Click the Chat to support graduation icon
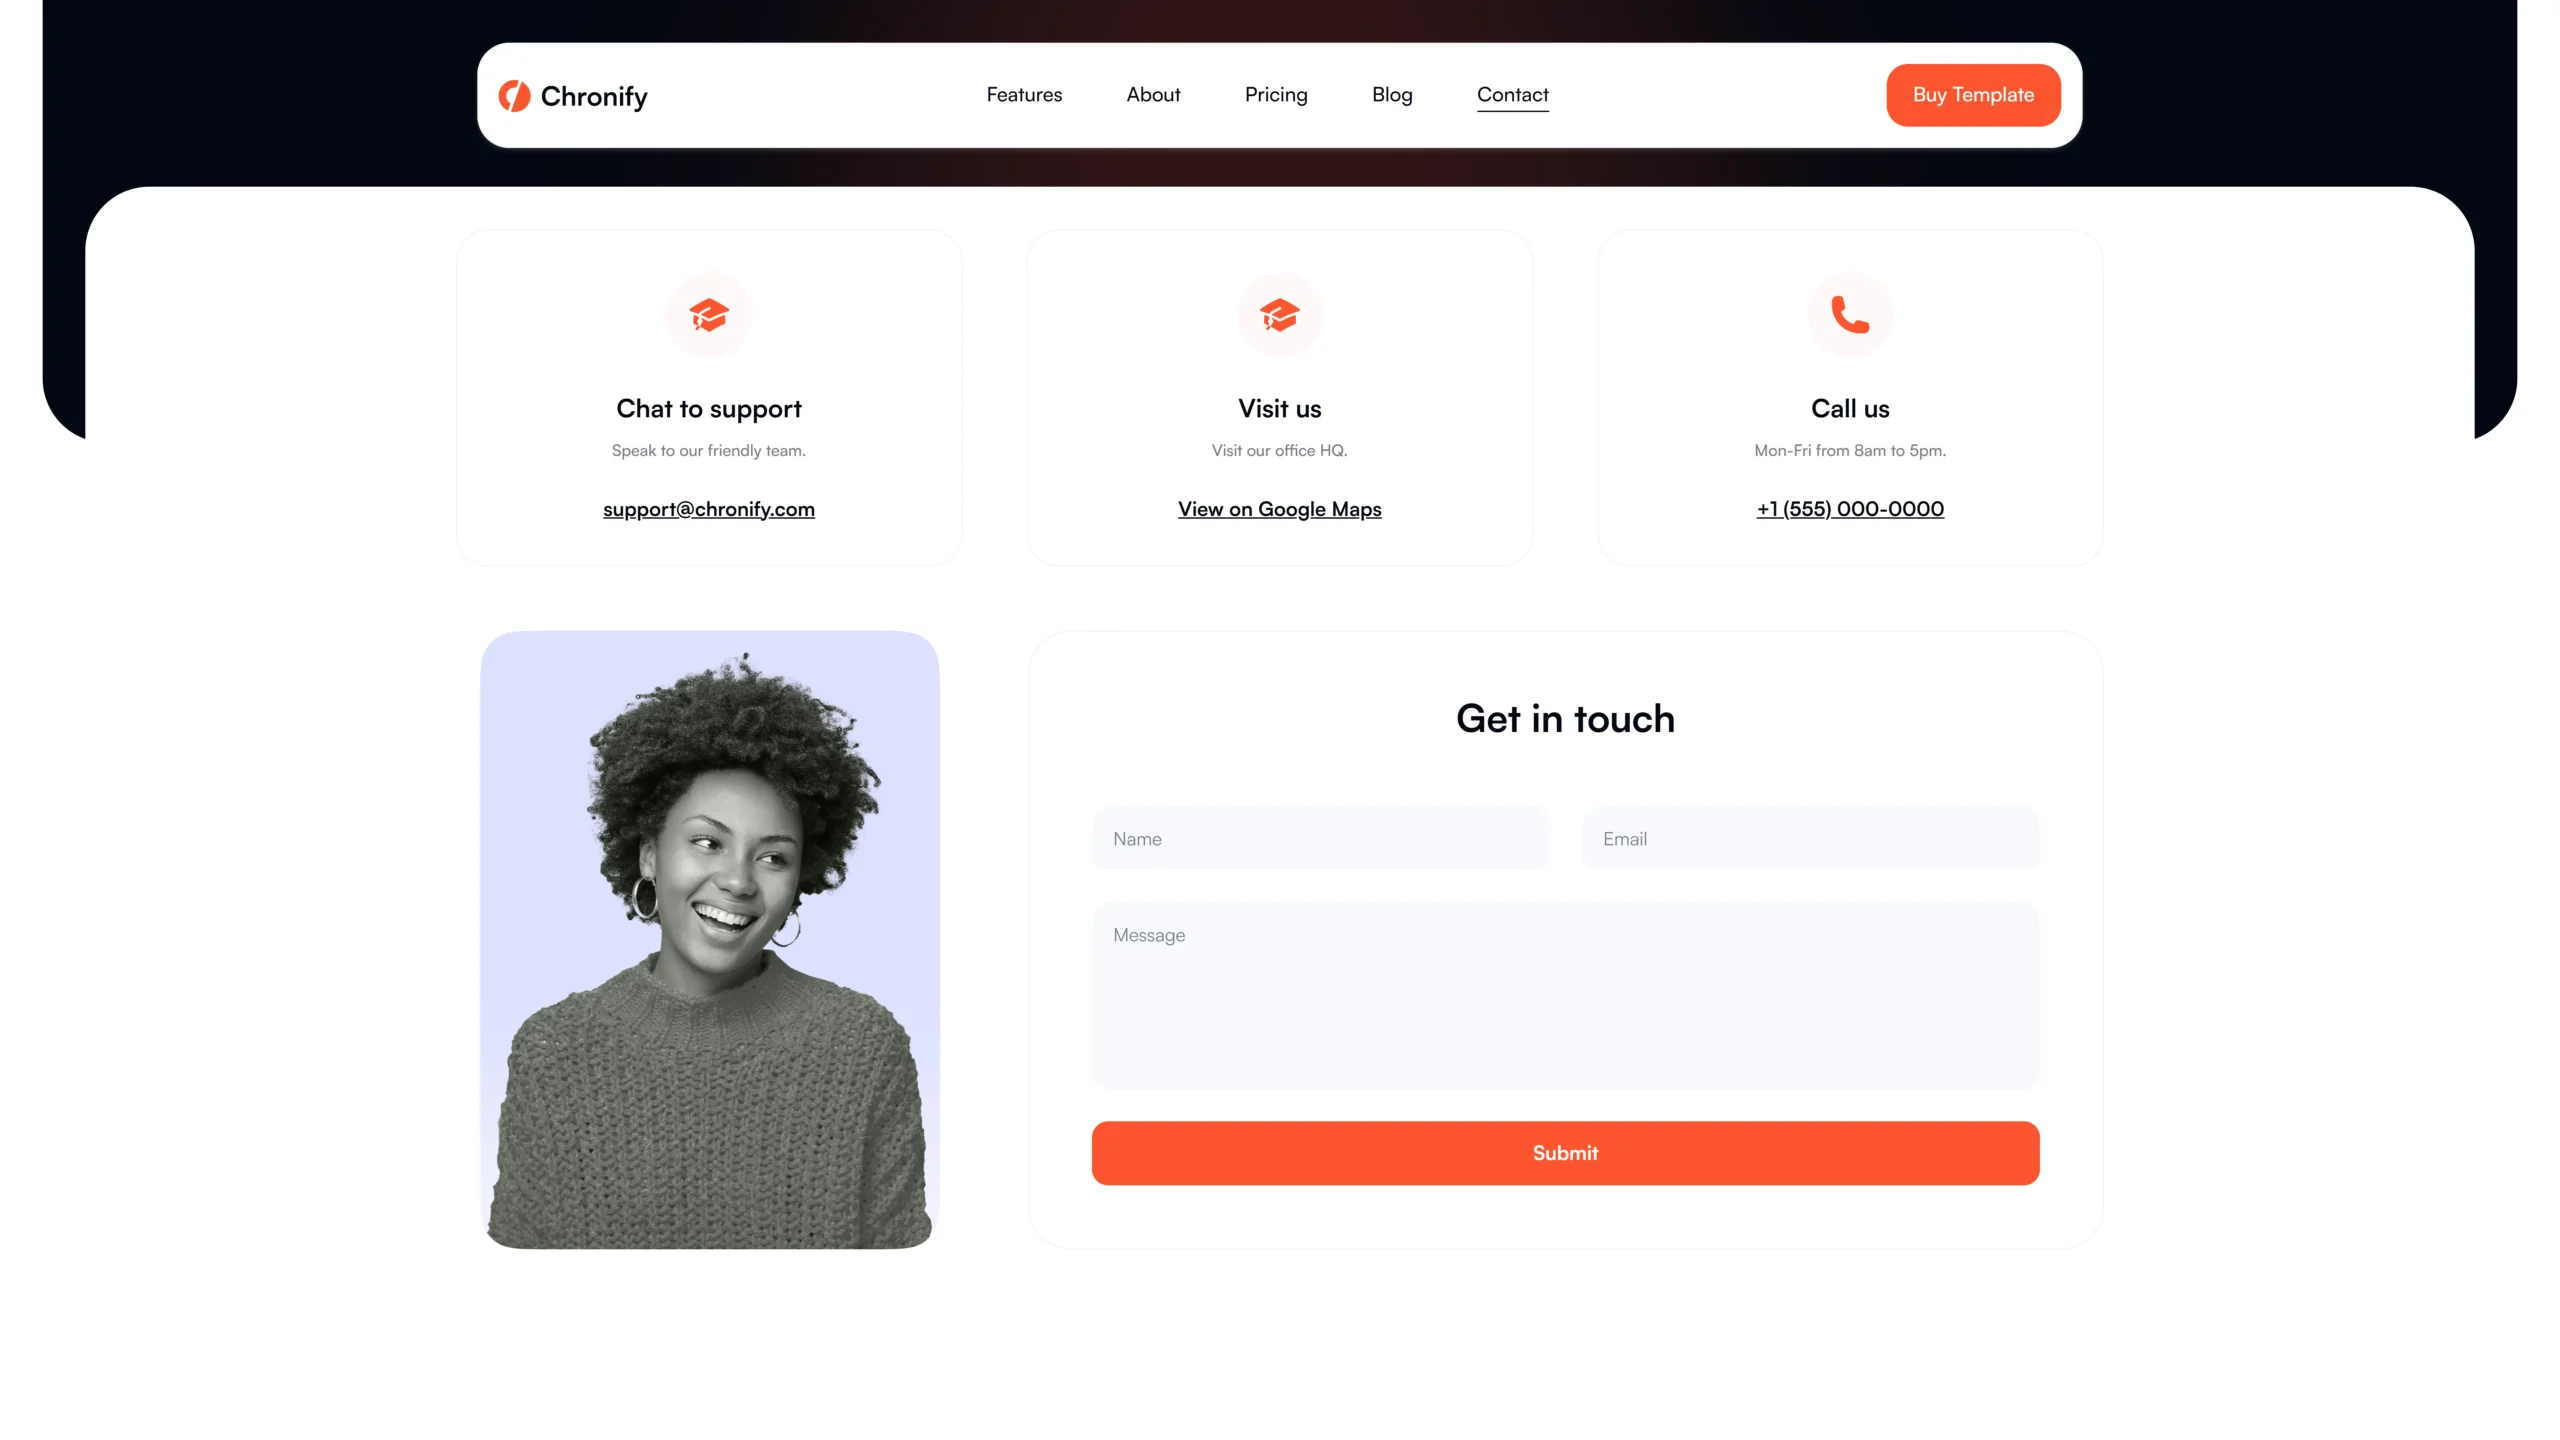The height and width of the screenshot is (1440, 2560). coord(709,315)
